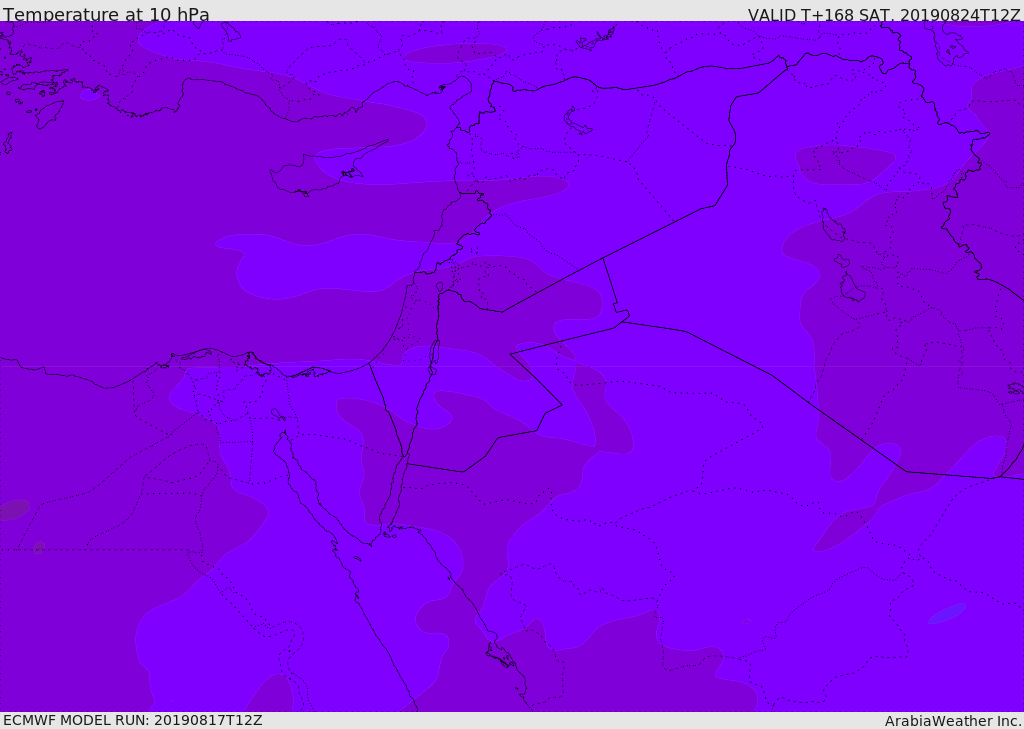Screen dimensions: 1024x729
Task: Click the 'VALID T+168 SAT. 20190824T12Z' label
Action: (884, 15)
